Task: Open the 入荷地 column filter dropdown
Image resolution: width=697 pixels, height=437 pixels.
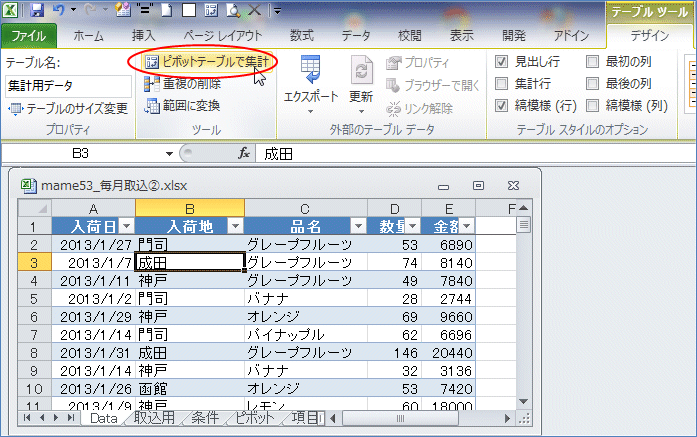Action: coord(236,226)
